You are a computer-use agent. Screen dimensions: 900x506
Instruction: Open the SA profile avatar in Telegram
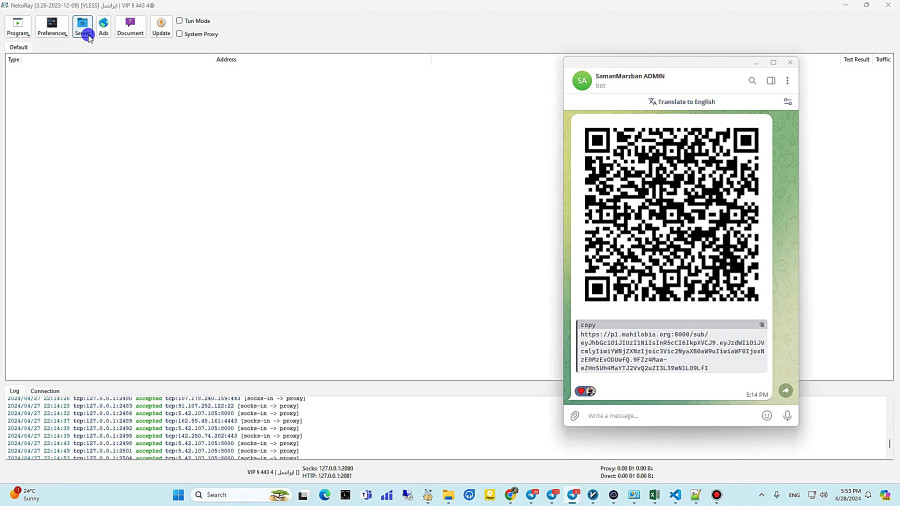(582, 81)
